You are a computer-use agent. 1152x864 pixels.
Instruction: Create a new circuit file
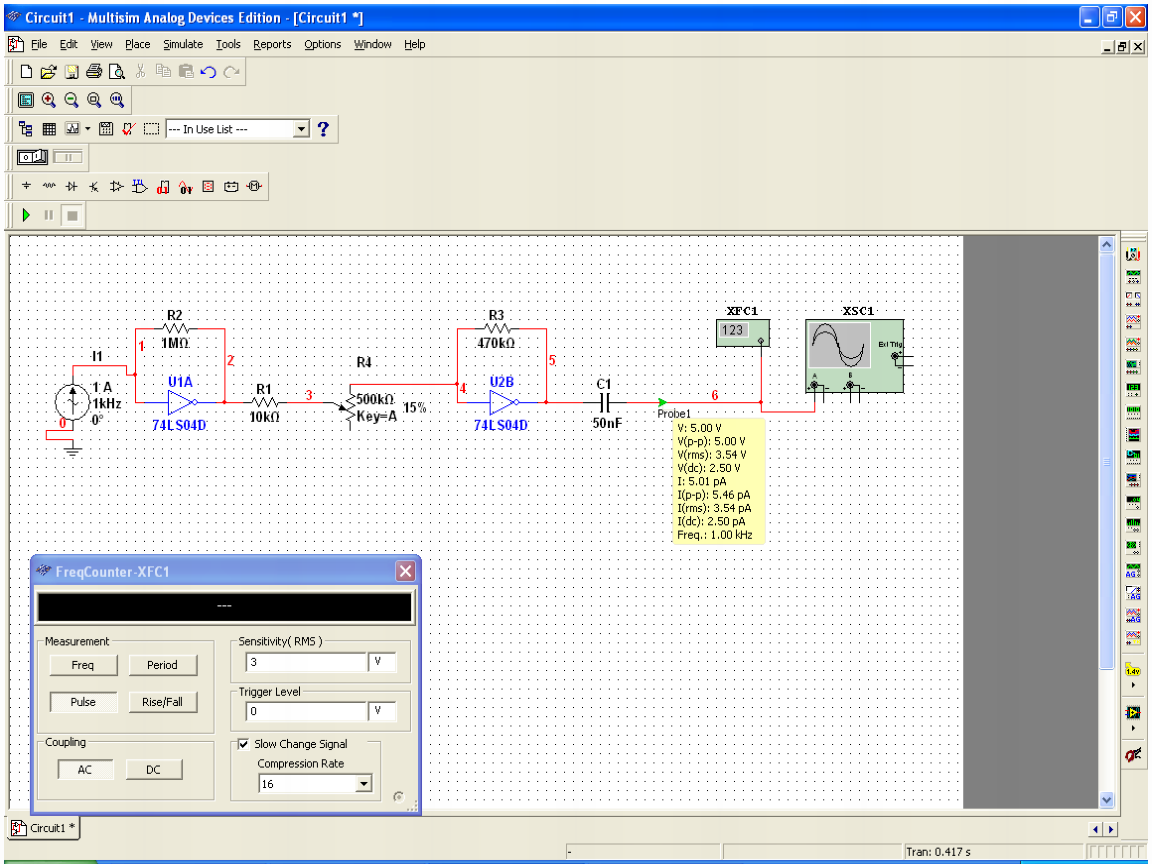[x=26, y=71]
